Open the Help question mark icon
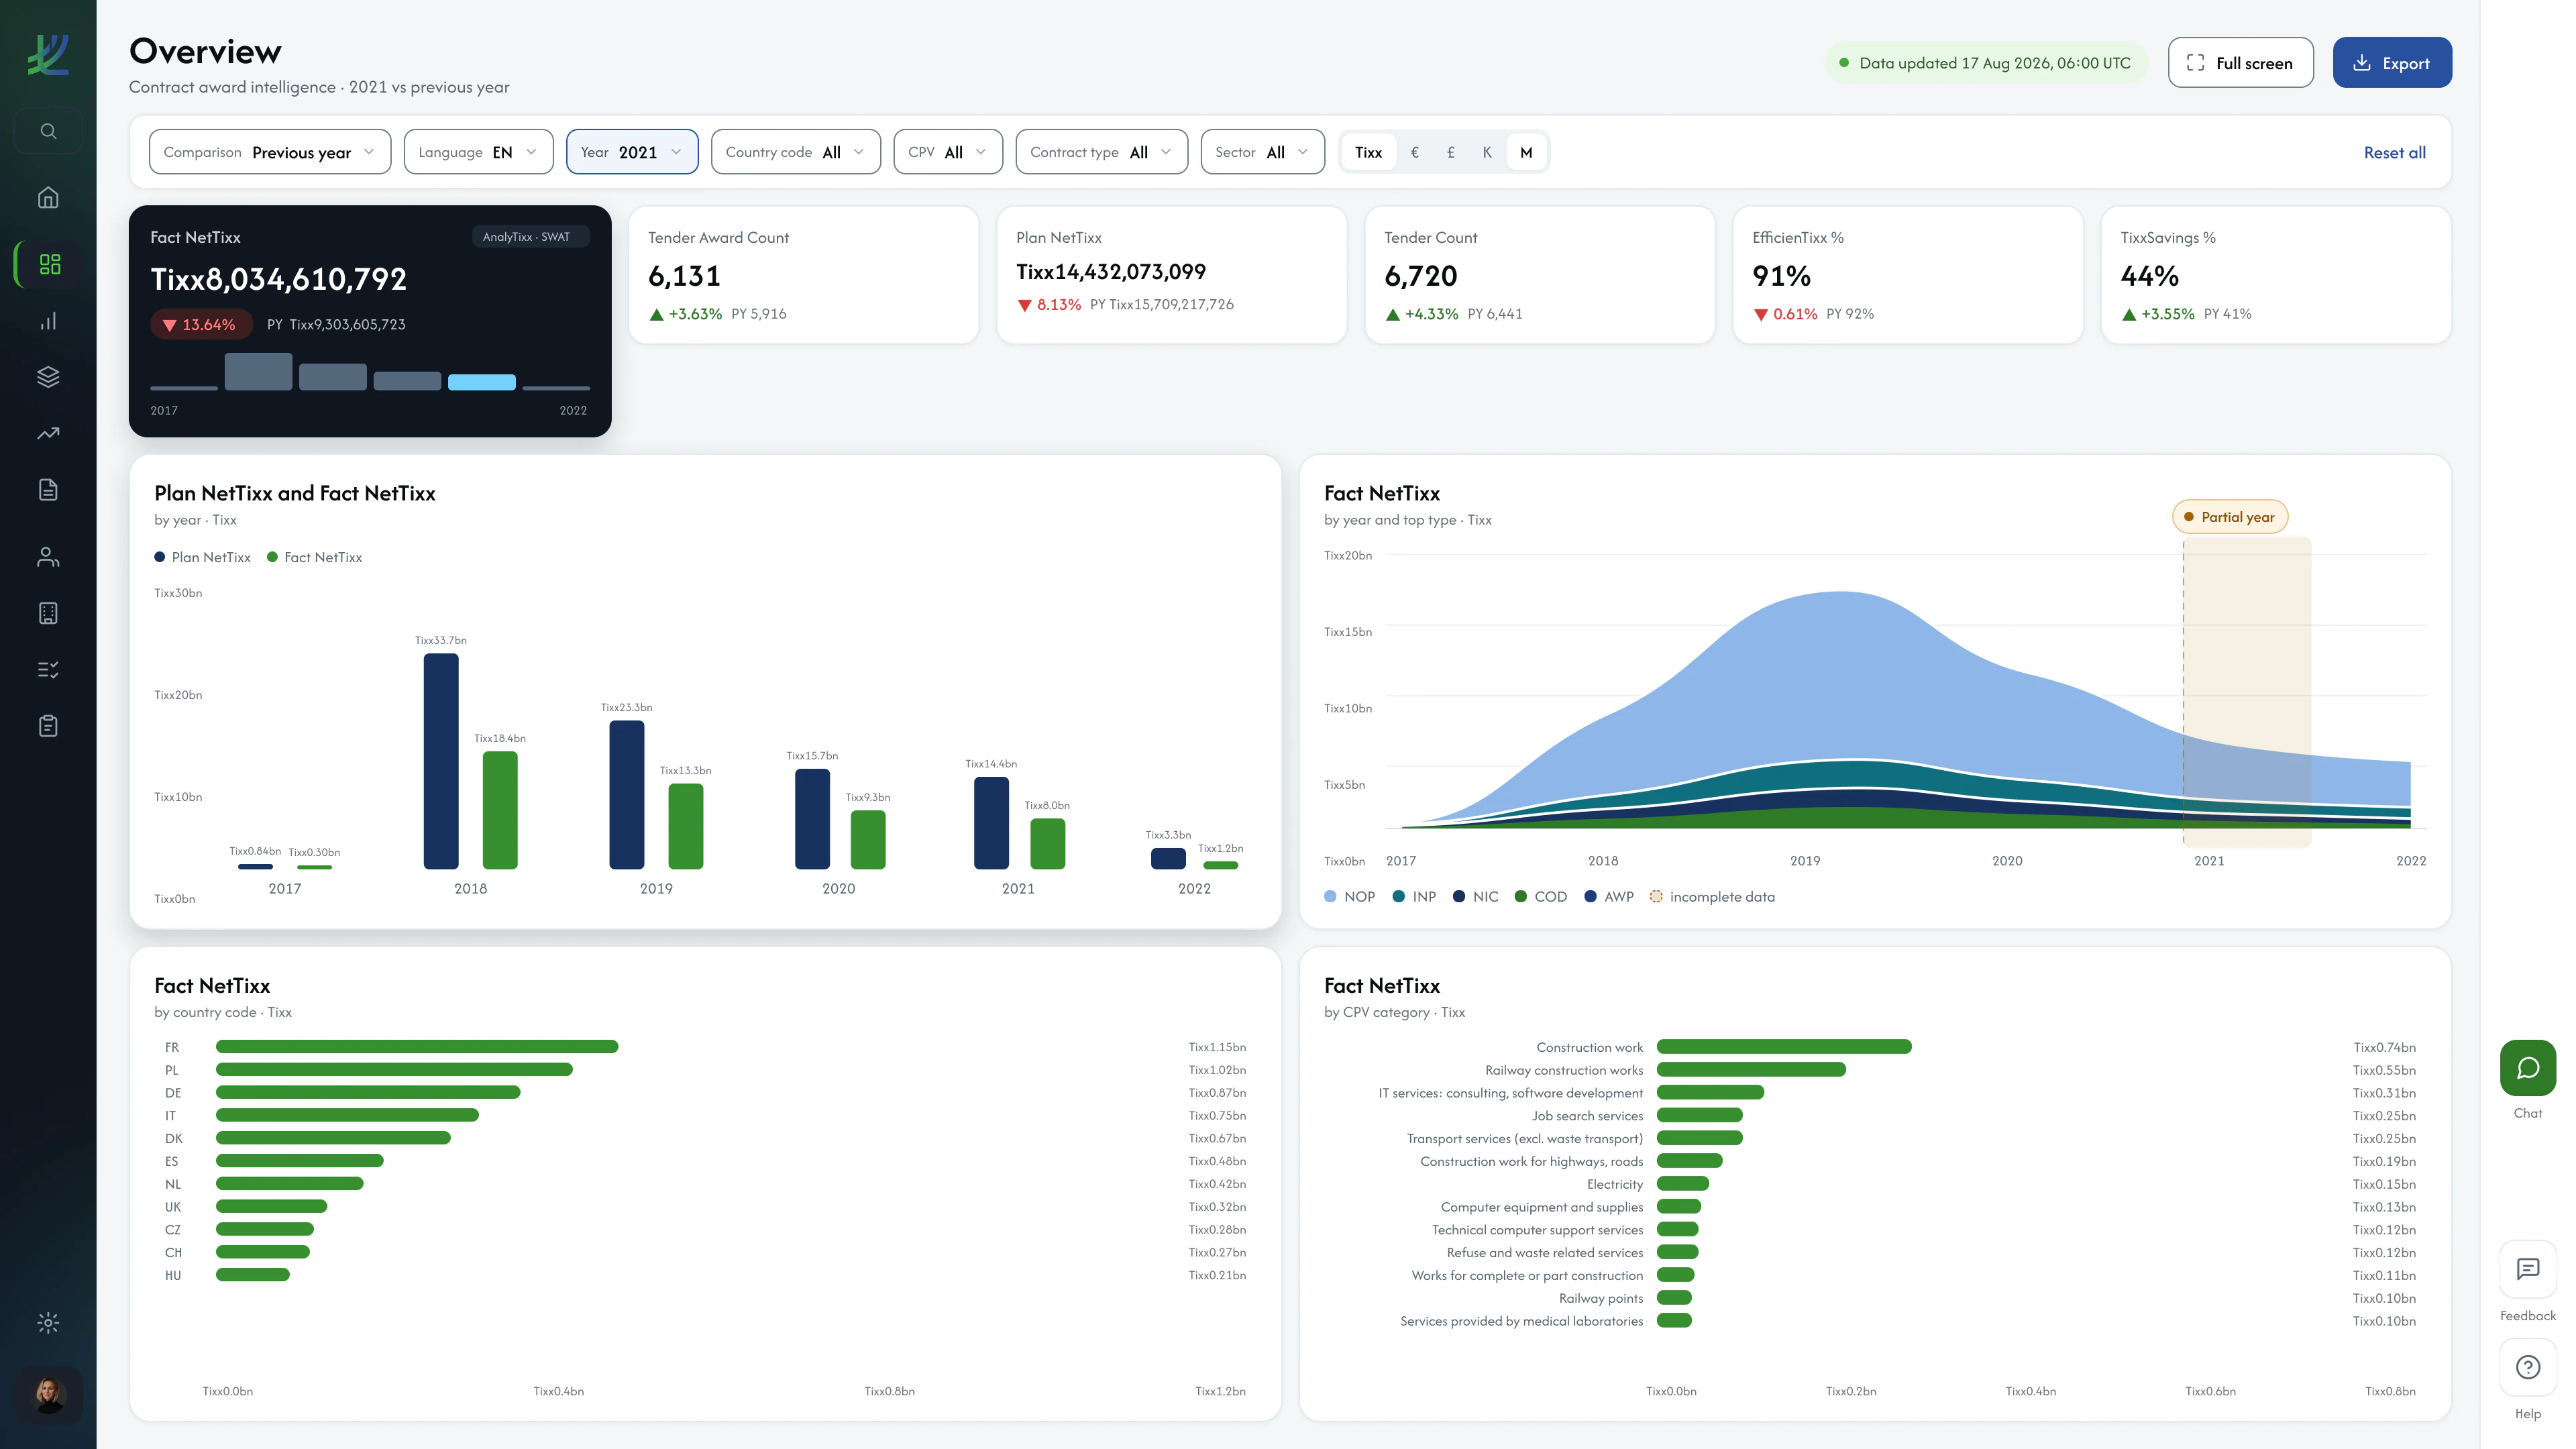 point(2527,1367)
